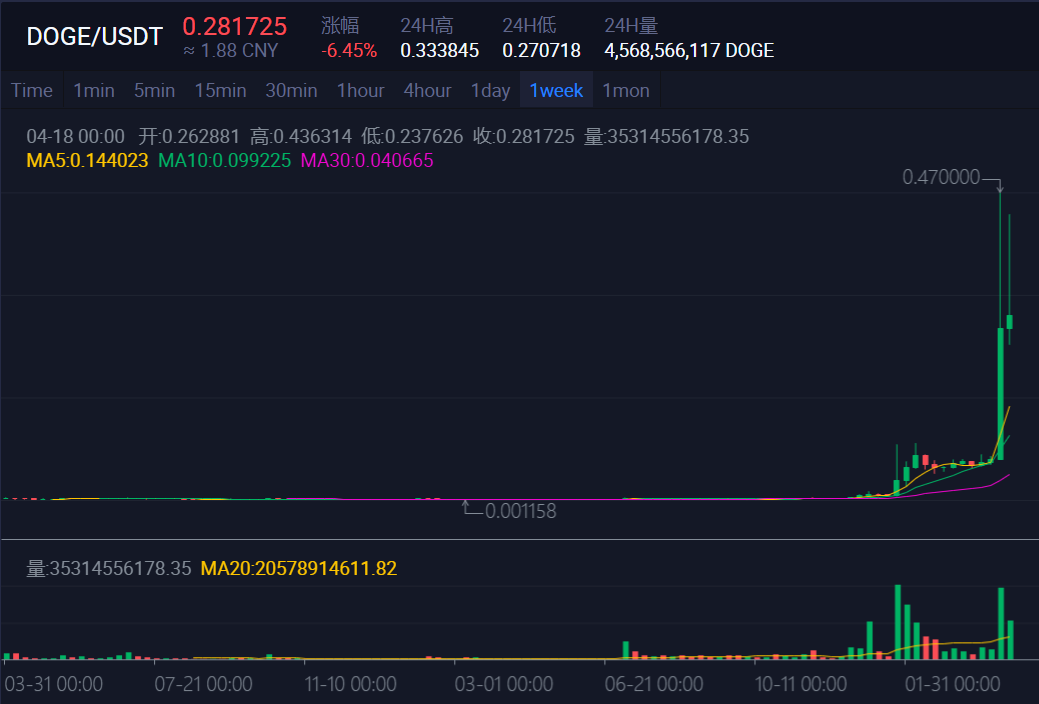Screen dimensions: 1039x704
Task: Switch to the 1min interval
Action: point(94,90)
